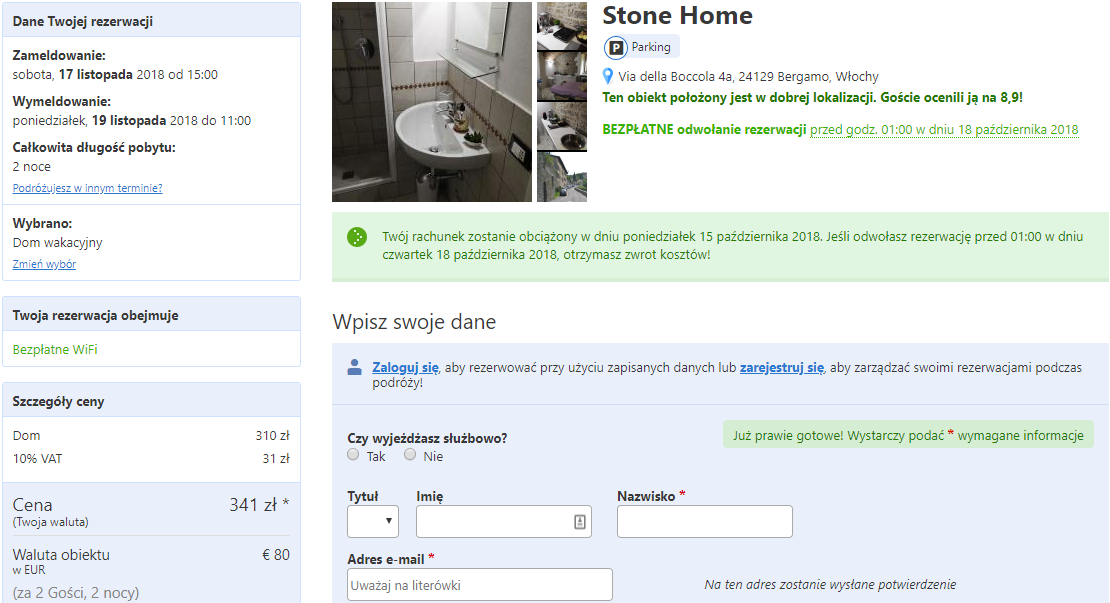Open the second small bedroom thumbnail
The image size is (1110, 603).
562,76
